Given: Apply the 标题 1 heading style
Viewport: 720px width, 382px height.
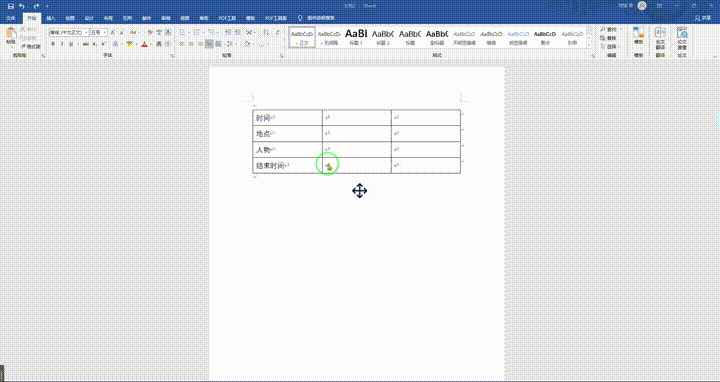Looking at the screenshot, I should [356, 37].
